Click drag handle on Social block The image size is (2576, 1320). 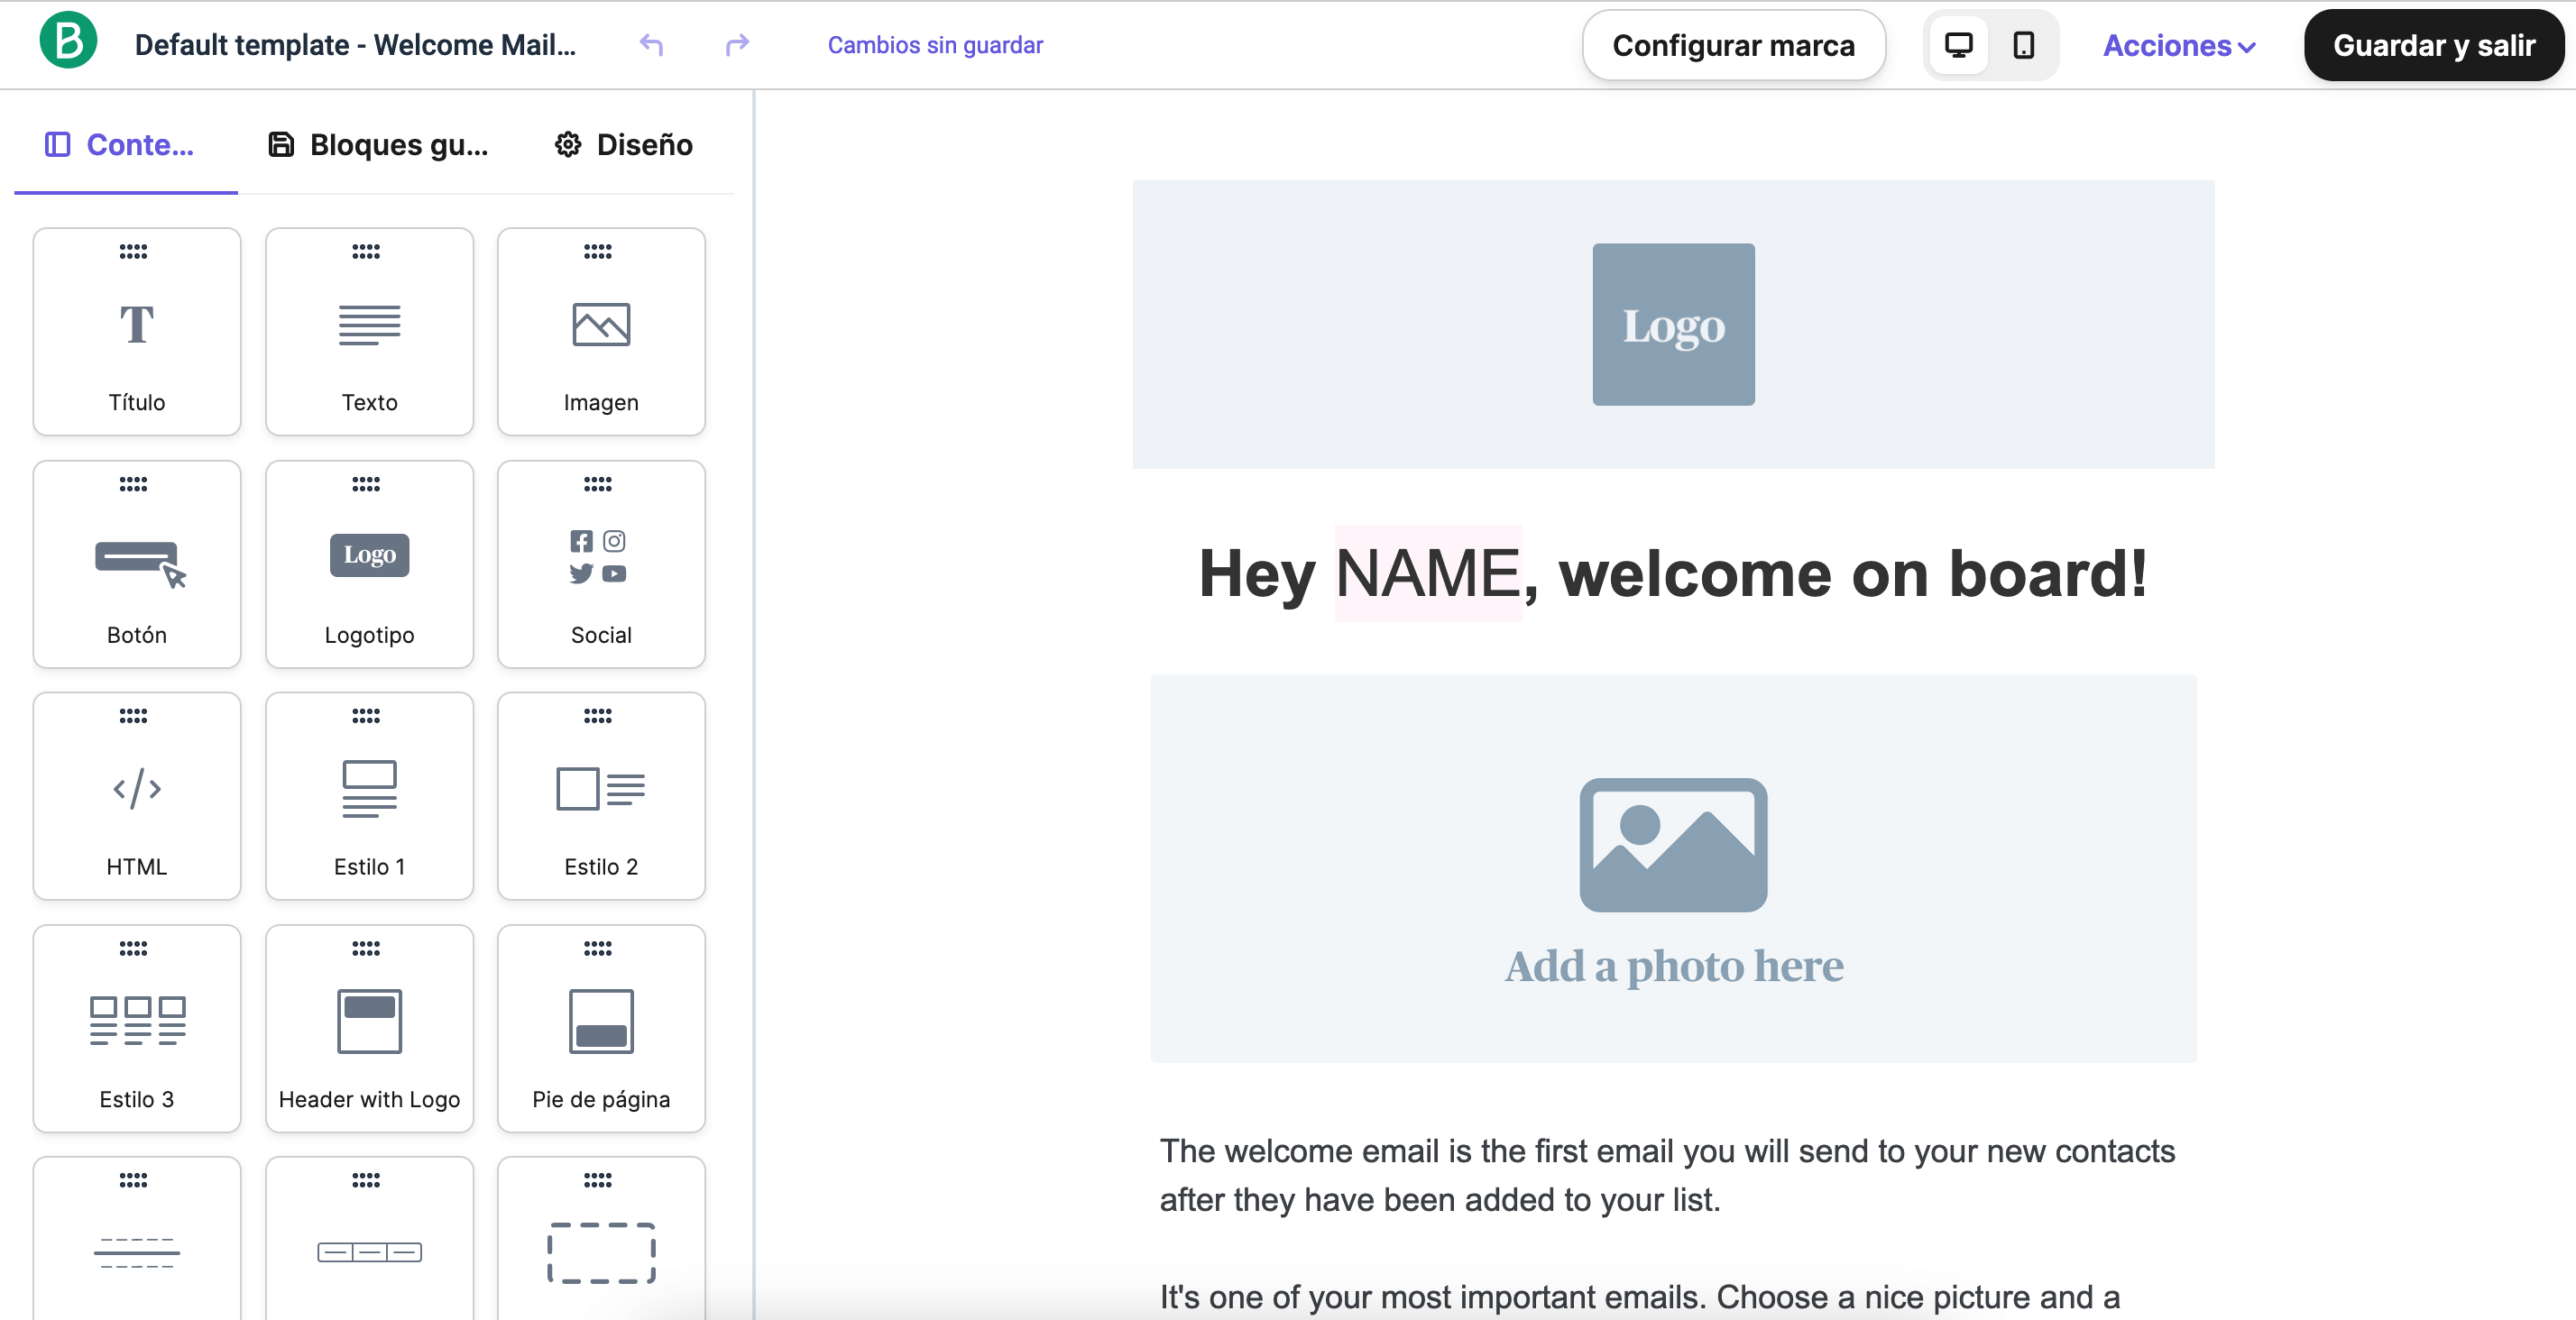pyautogui.click(x=598, y=484)
